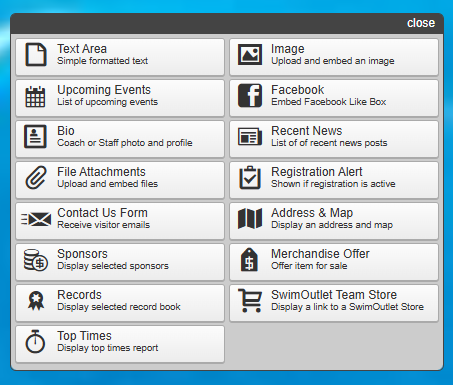Viewport: 453px width, 385px height.
Task: Click "List of of recent news posts"
Action: 329,143
